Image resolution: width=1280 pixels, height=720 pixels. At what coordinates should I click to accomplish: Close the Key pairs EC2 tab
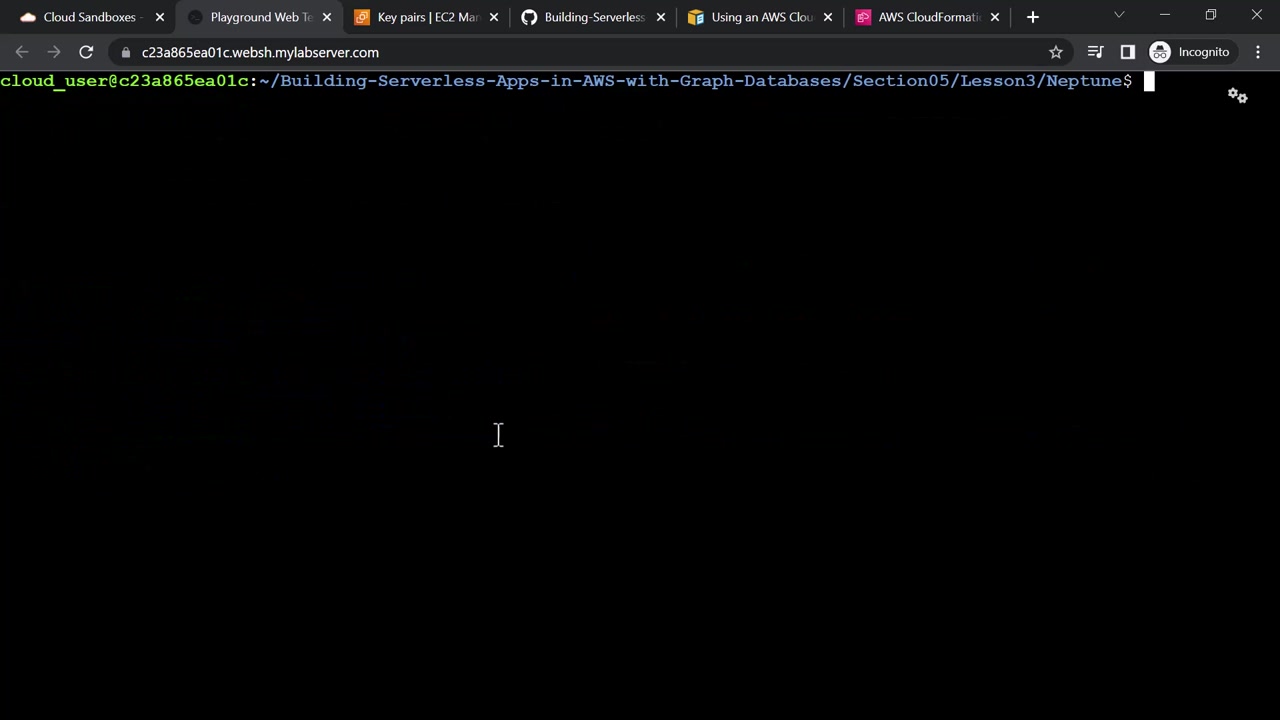point(493,17)
